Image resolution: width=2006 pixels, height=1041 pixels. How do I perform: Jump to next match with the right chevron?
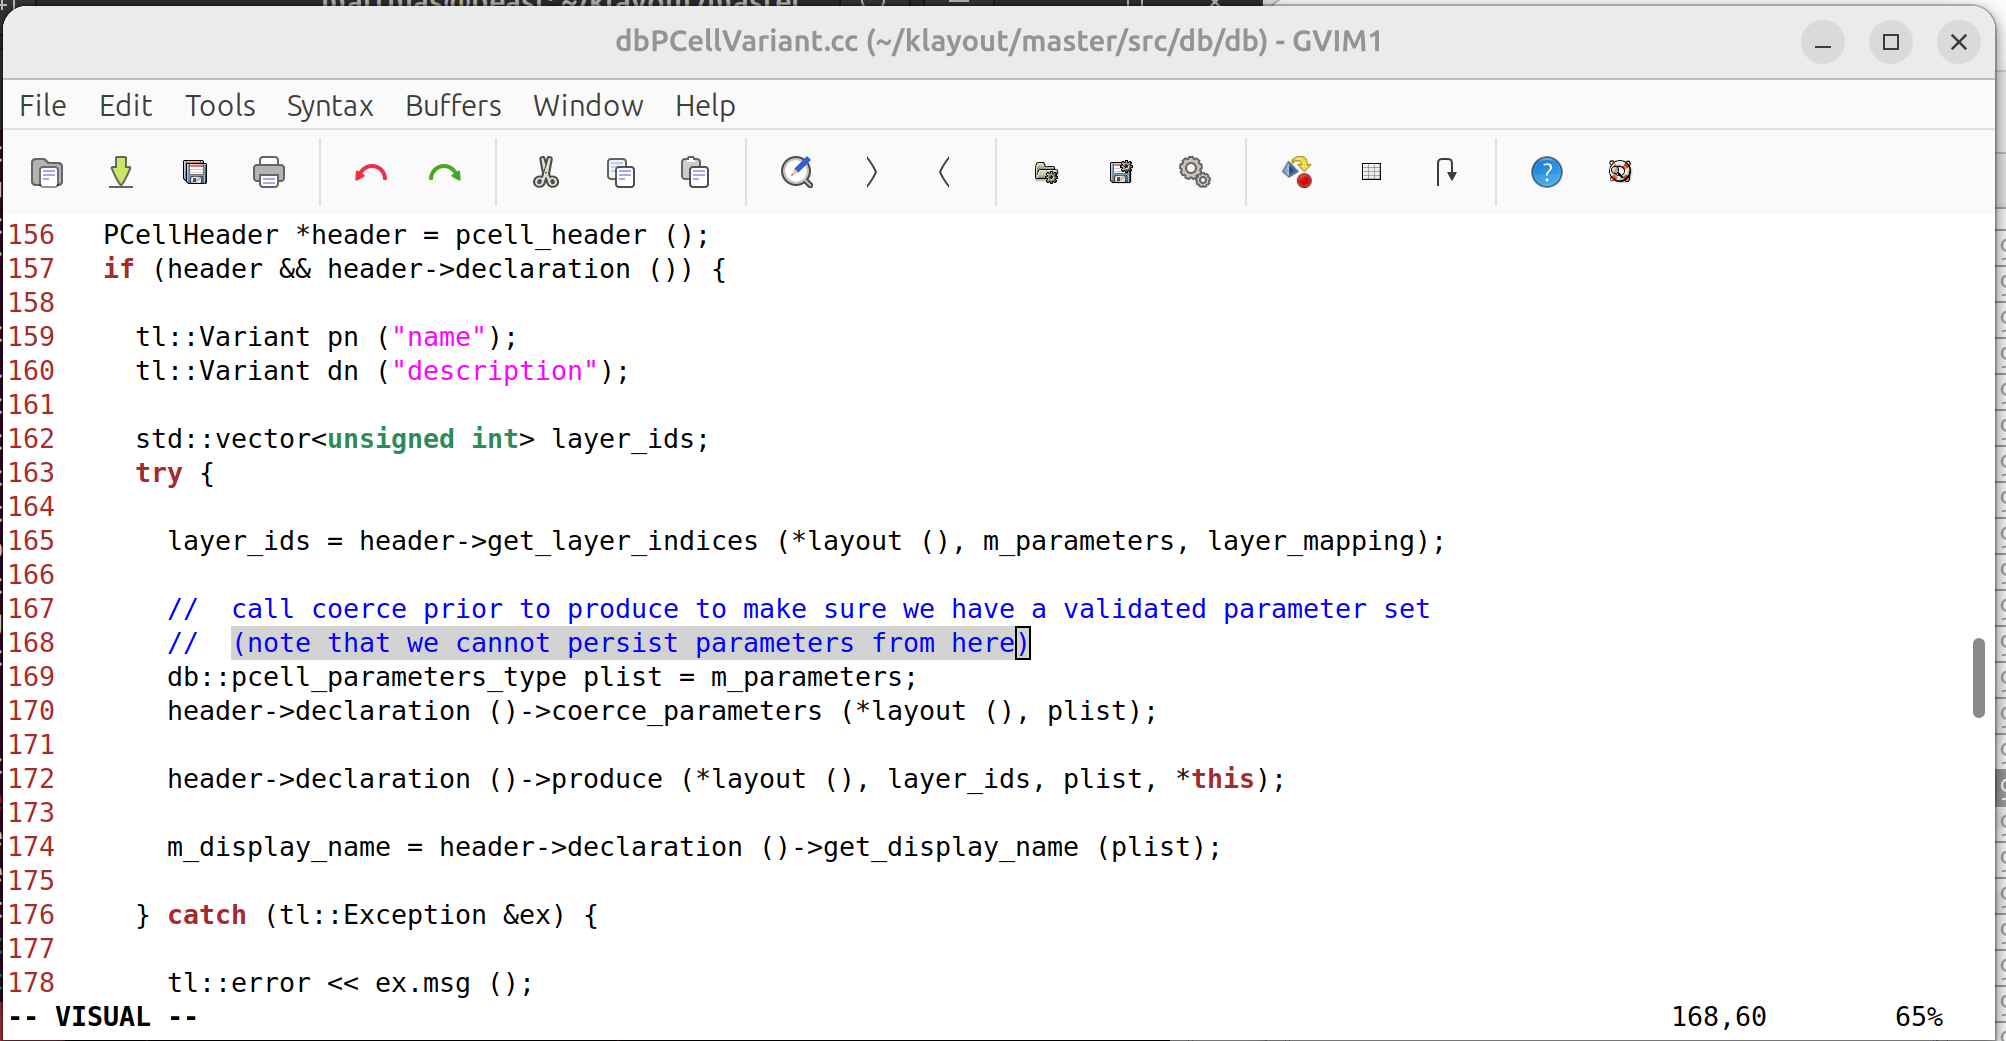click(x=871, y=173)
